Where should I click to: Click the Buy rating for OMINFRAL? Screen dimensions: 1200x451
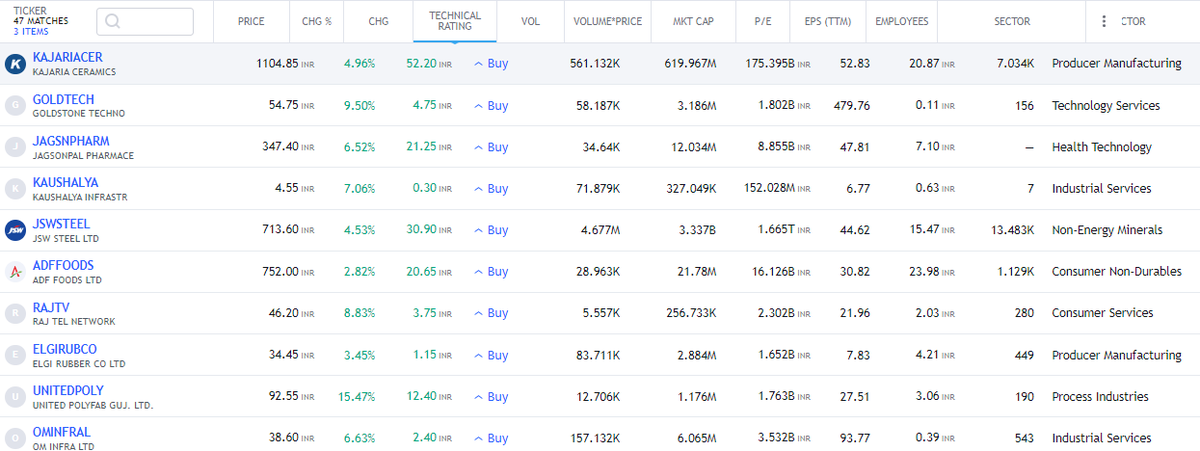491,438
